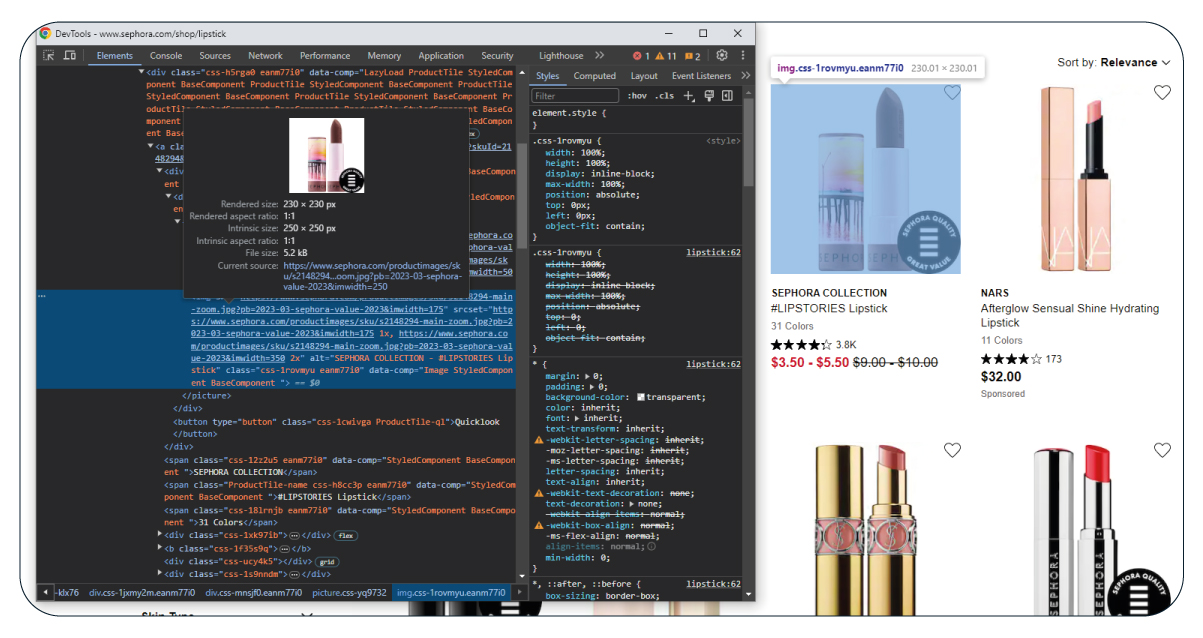Screen dimensions: 1203x638
Task: Collapse the div css-h5rga0 LazyLoad node
Action: [141, 72]
